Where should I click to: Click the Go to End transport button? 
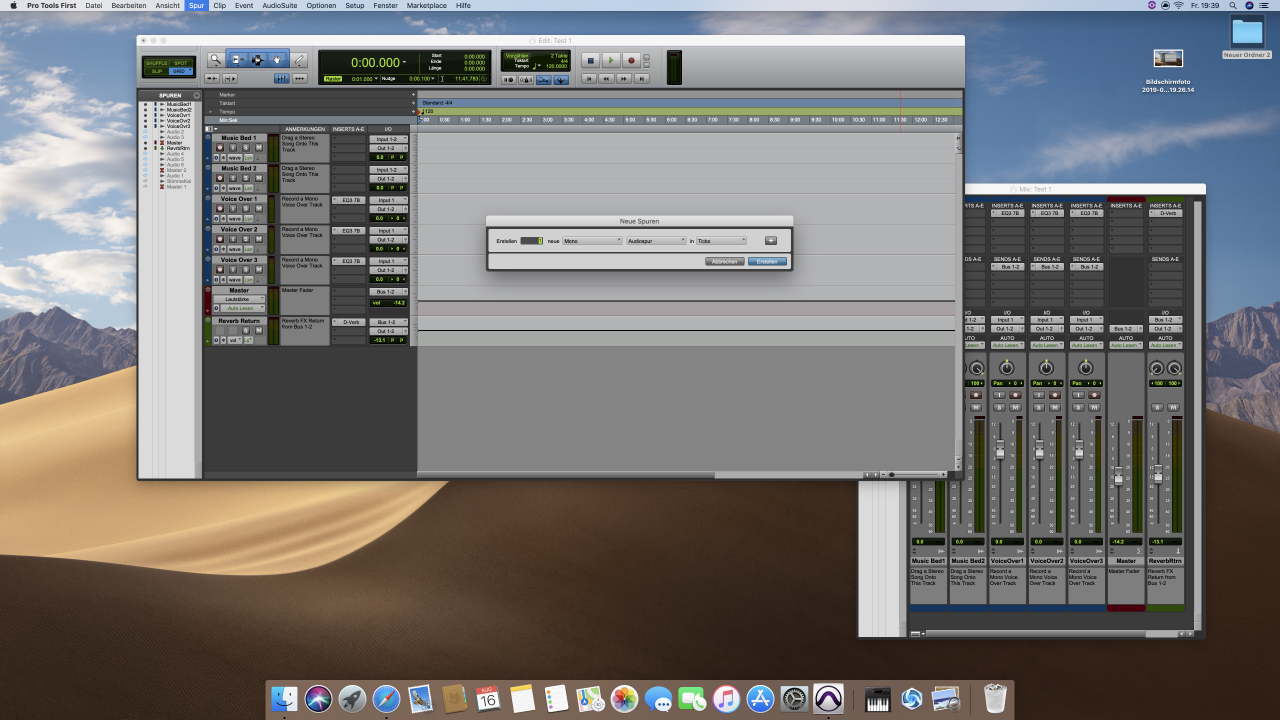[642, 78]
